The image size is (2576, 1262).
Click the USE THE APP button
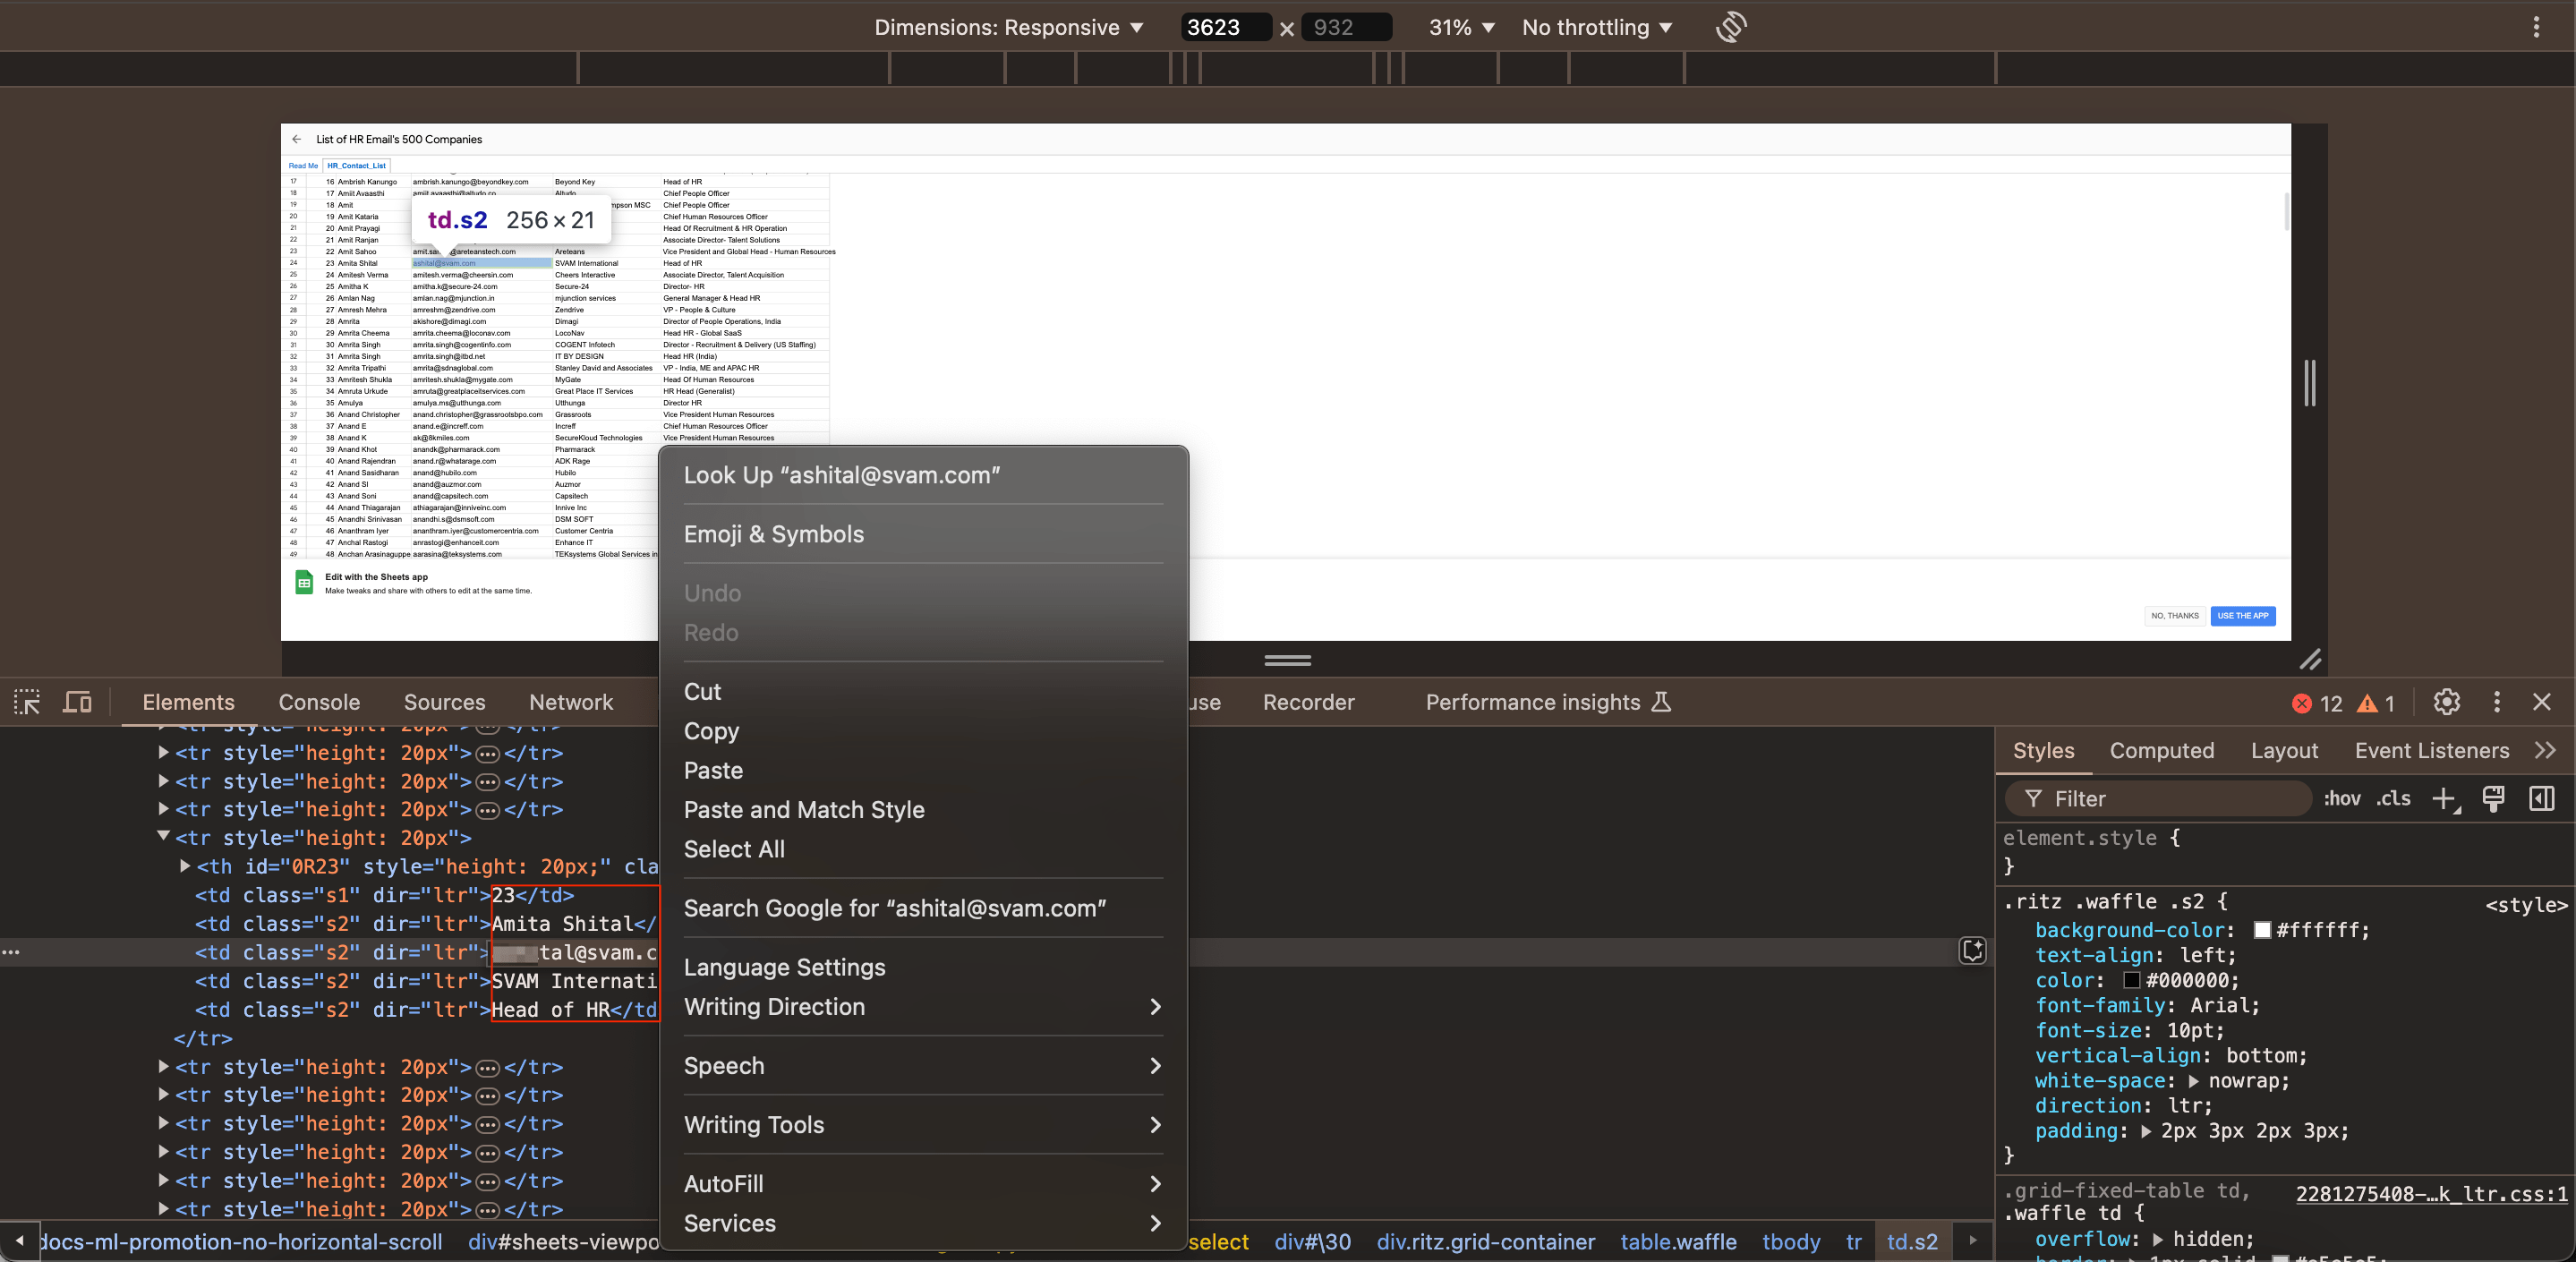point(2242,616)
